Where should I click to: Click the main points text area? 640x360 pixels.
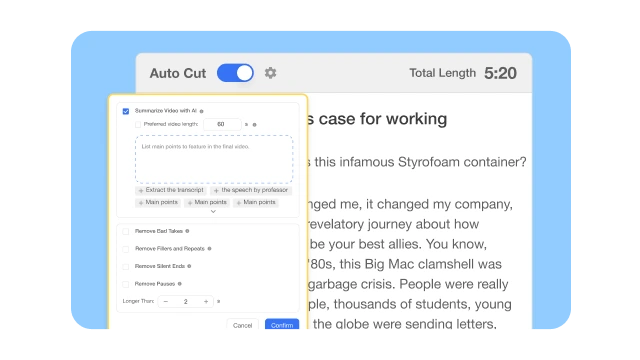(214, 159)
